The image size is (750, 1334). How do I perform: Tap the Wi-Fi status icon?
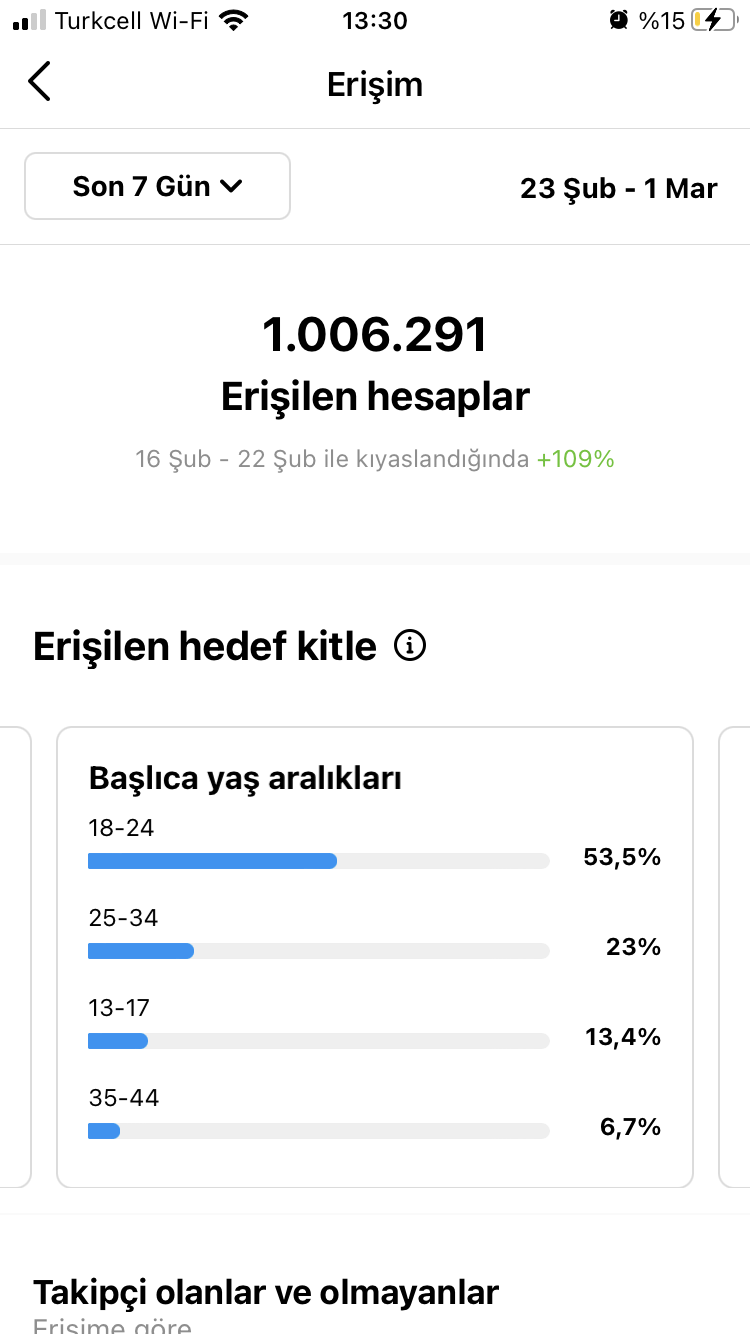point(234,20)
